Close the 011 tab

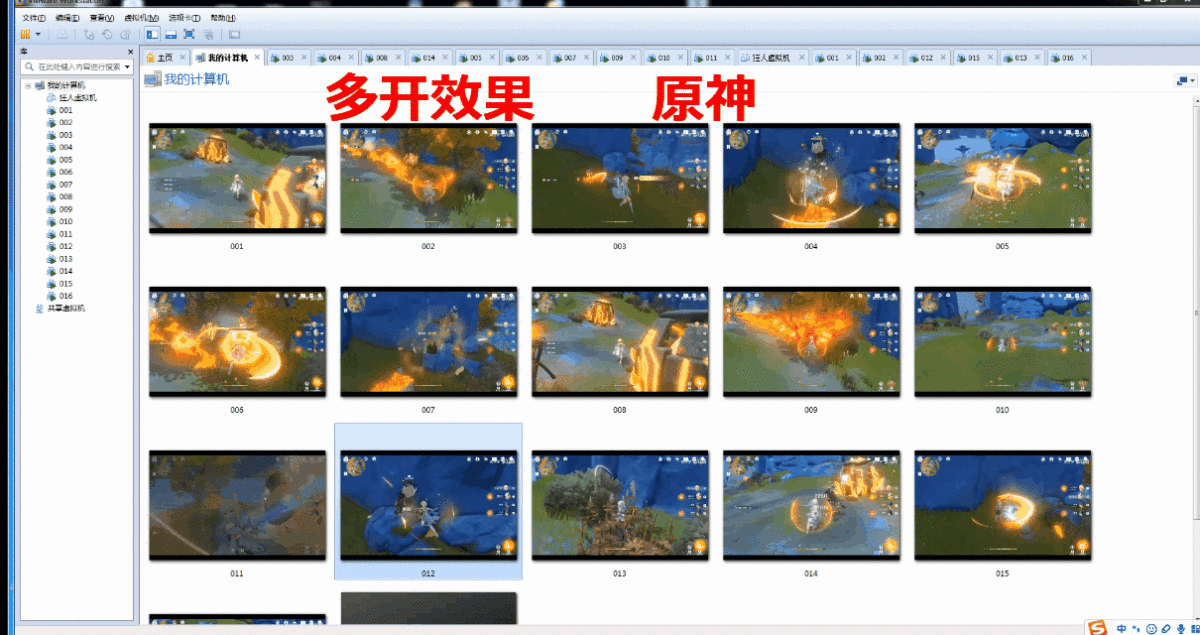tap(727, 58)
